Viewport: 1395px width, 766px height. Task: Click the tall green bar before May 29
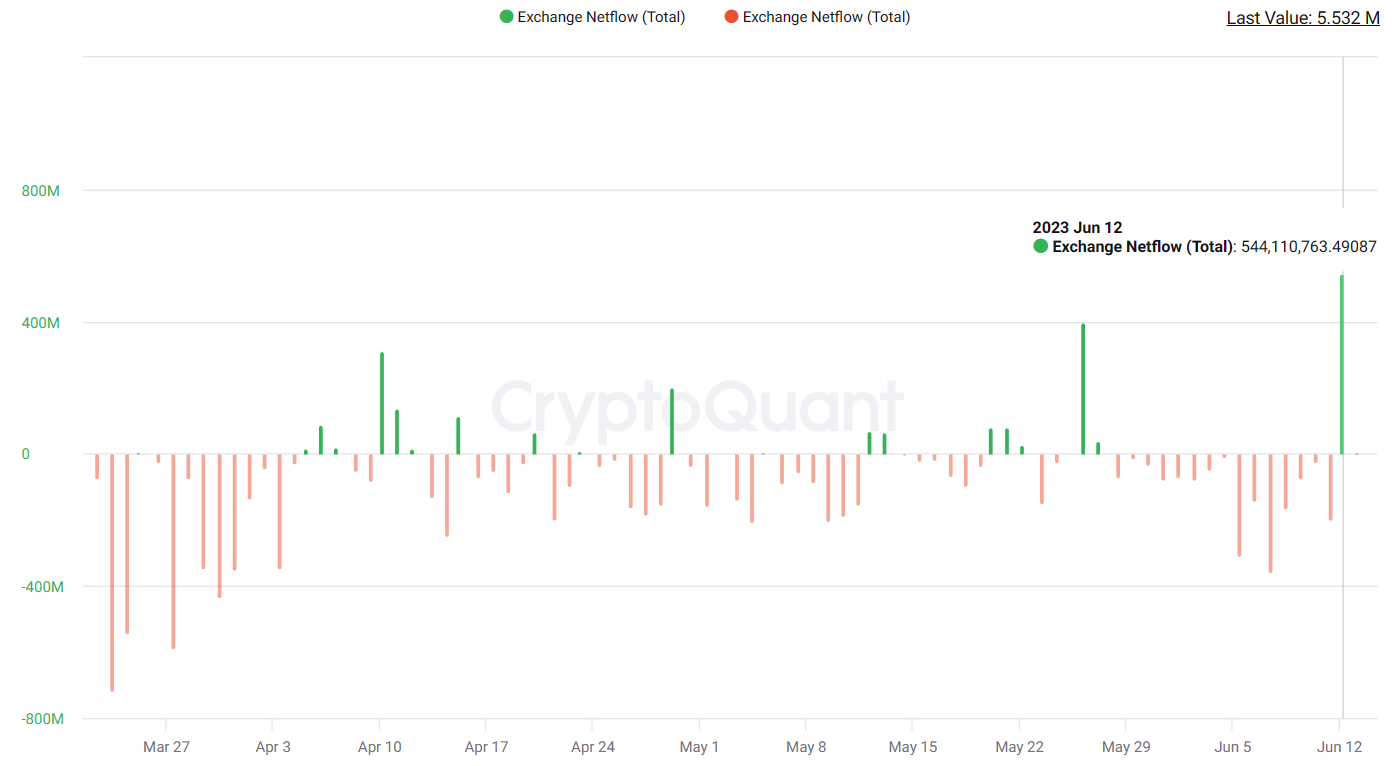pos(1083,389)
